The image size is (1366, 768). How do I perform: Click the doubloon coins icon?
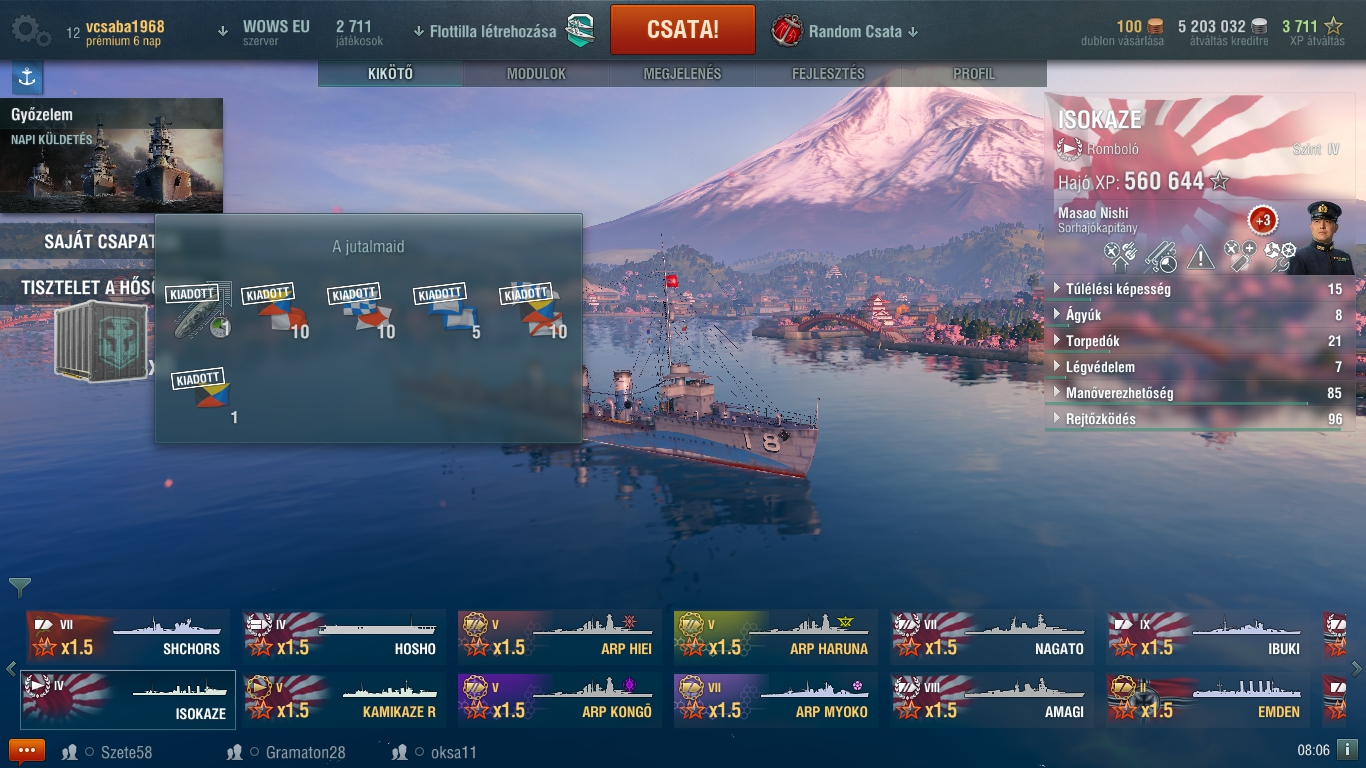click(x=1155, y=27)
